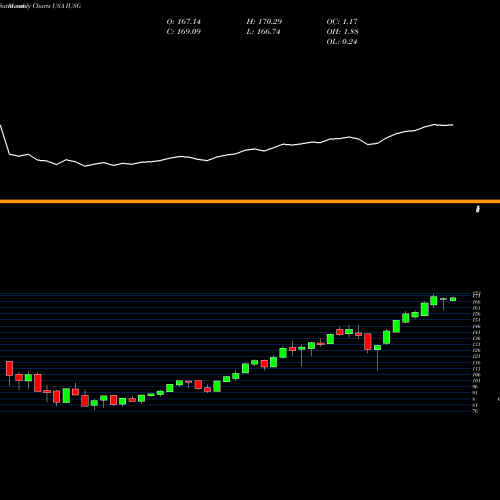Click the 116 price axis label
Image resolution: width=500 pixels, height=500 pixels.
(x=477, y=363)
